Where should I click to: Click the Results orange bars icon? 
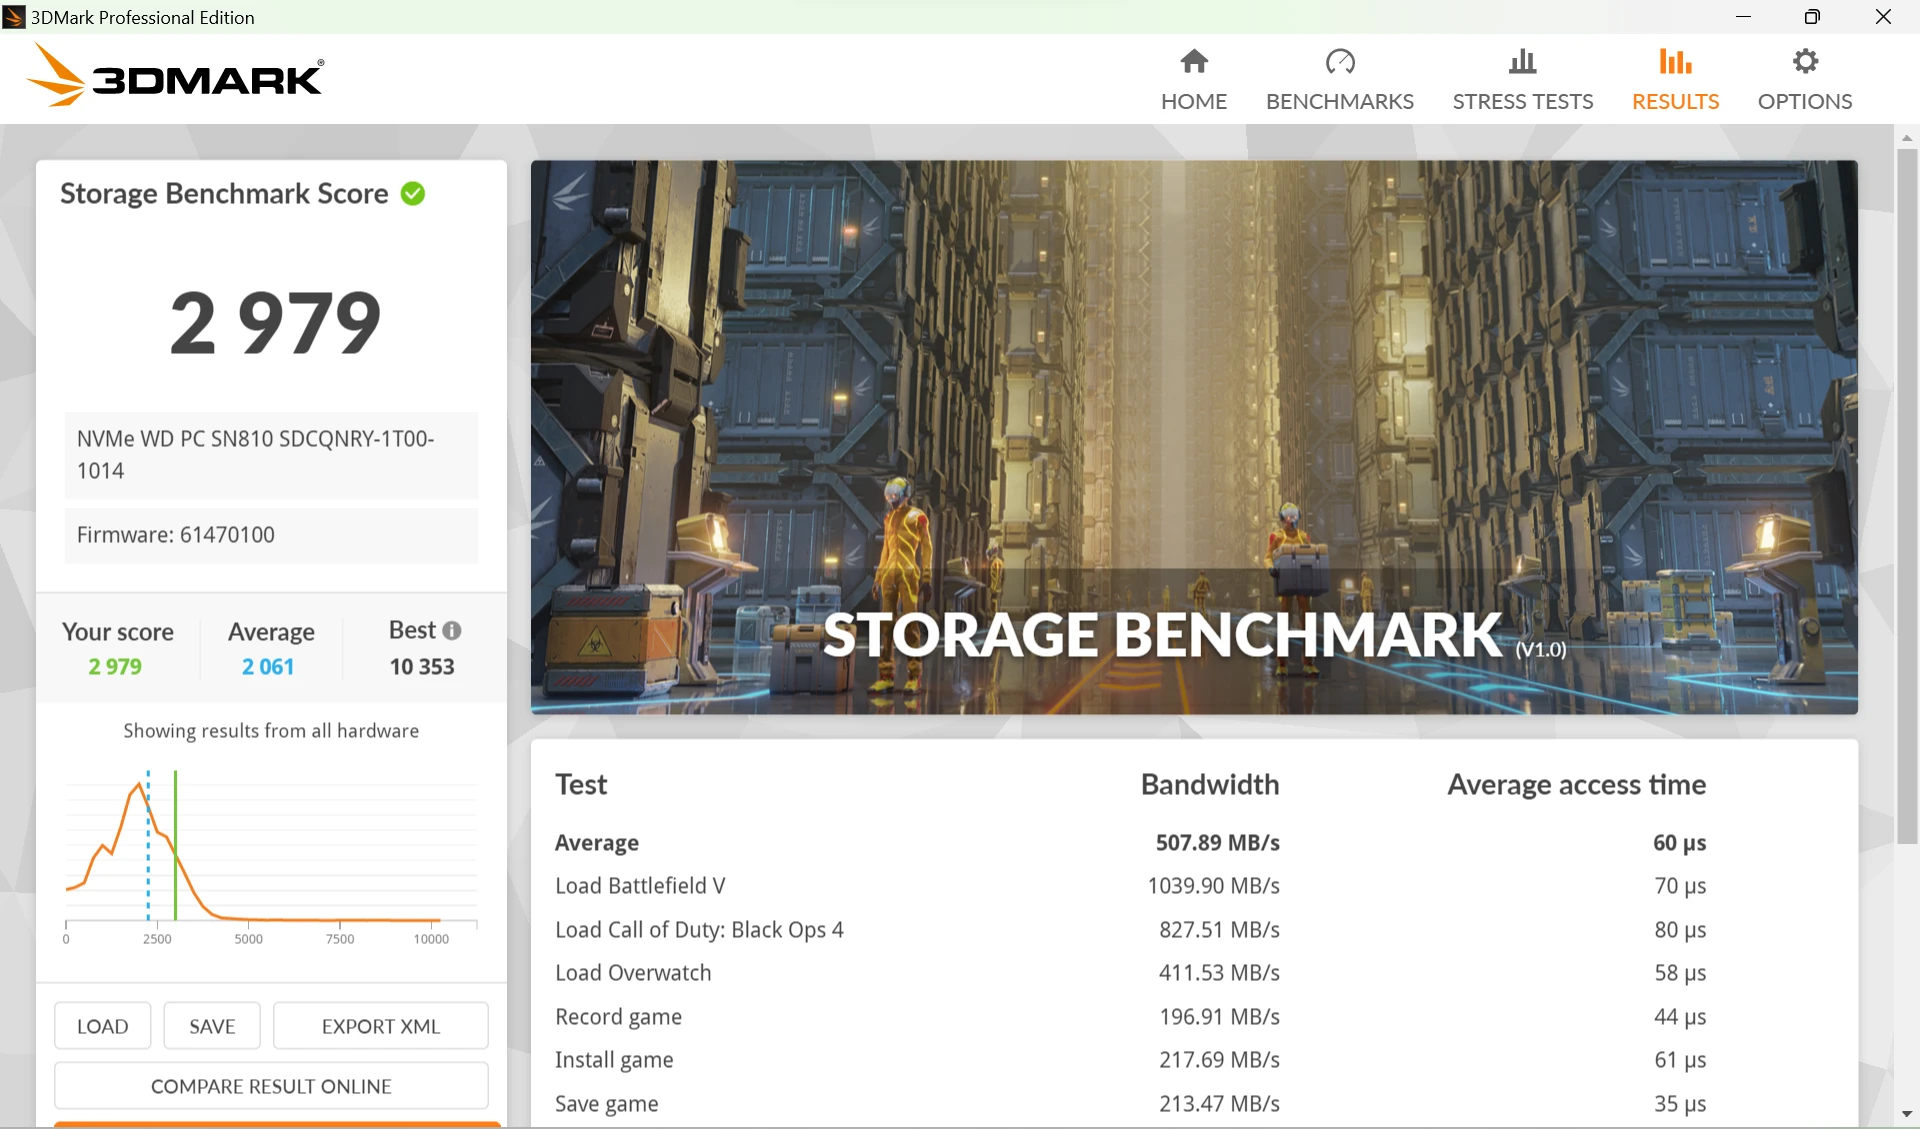1675,62
